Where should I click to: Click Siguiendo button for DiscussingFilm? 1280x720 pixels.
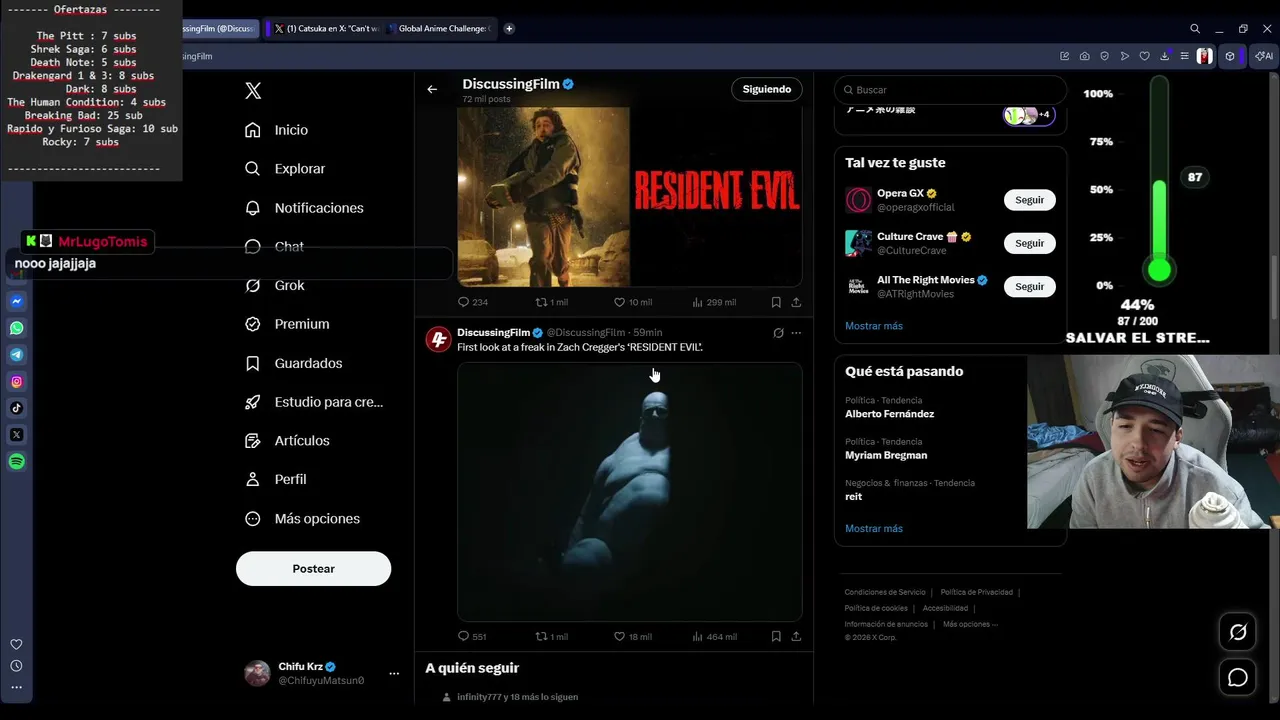pos(767,89)
